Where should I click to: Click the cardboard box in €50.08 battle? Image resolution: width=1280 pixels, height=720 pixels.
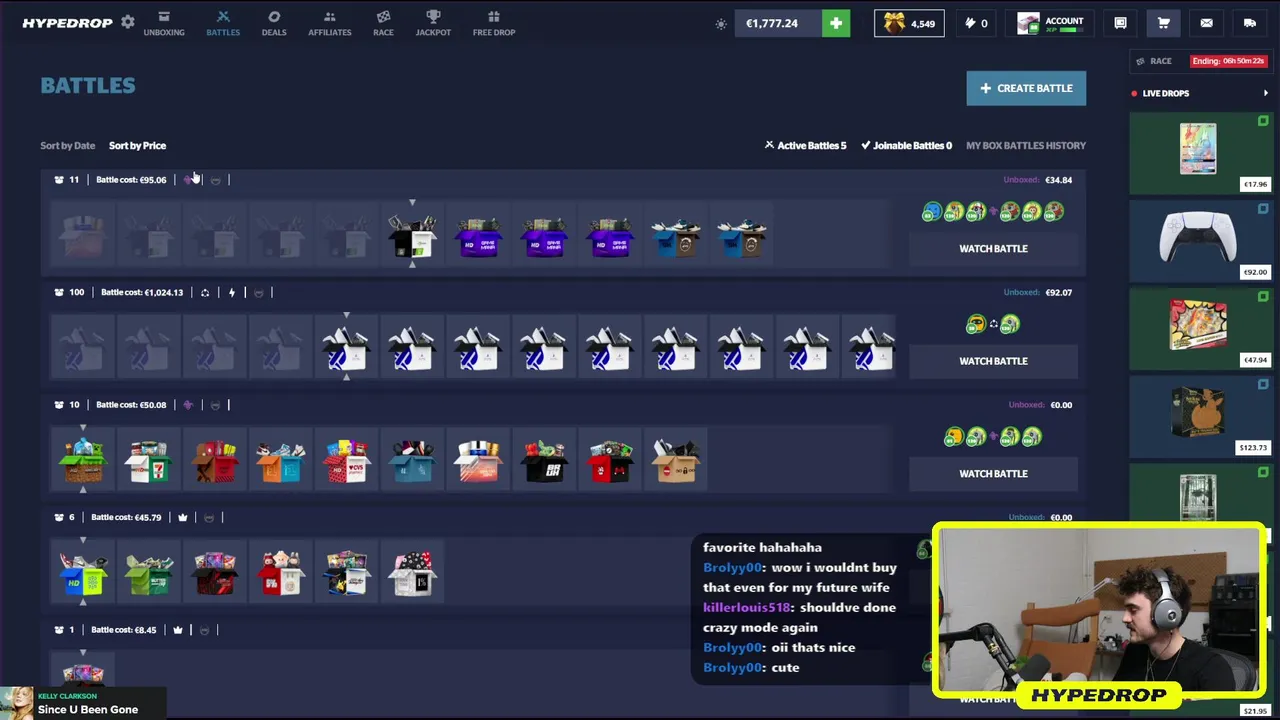point(676,461)
